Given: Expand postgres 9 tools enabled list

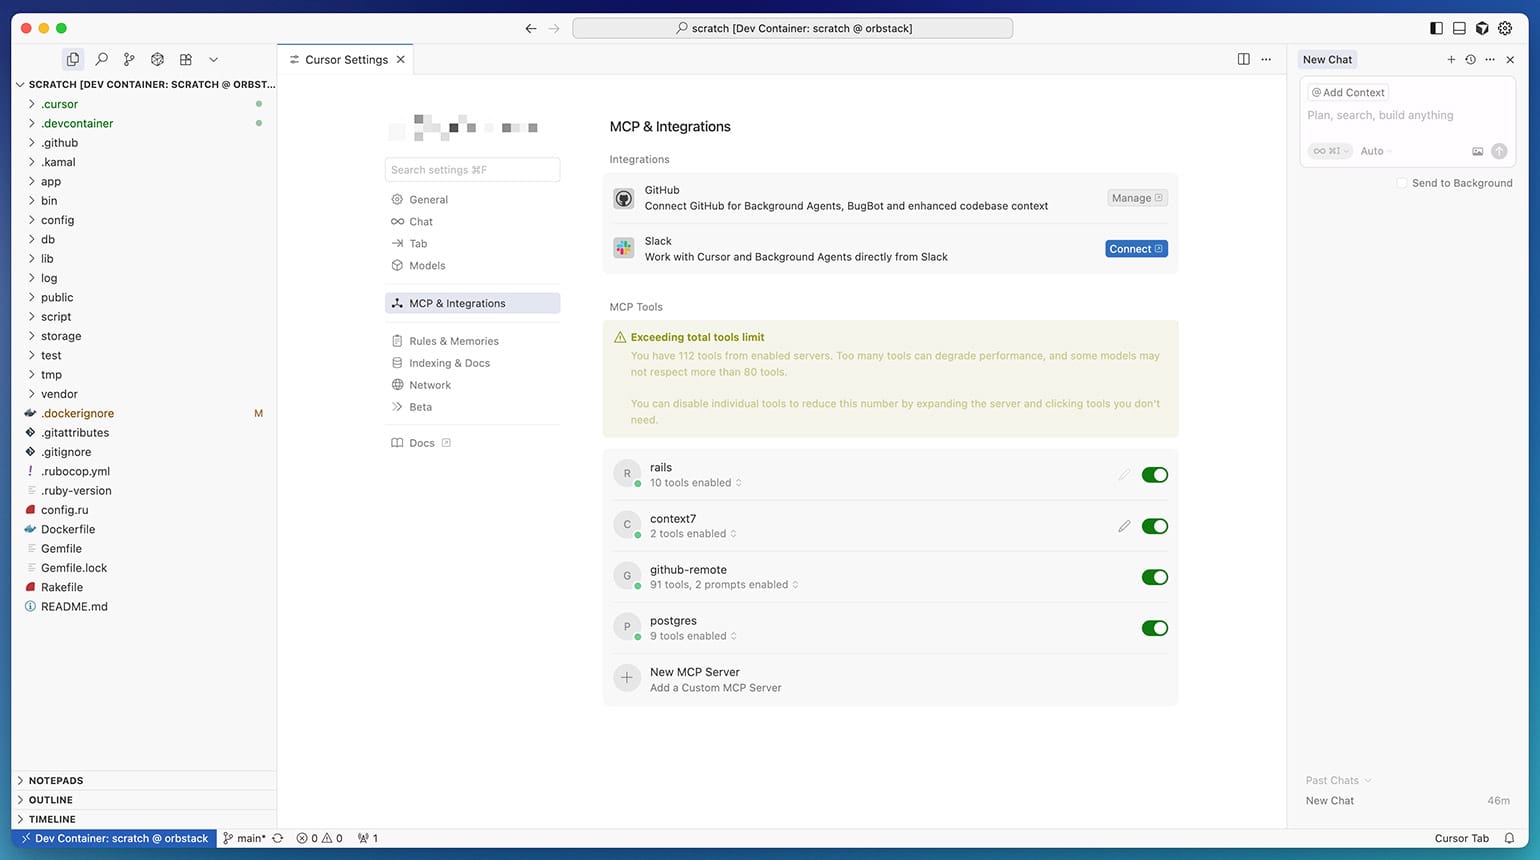Looking at the screenshot, I should click(692, 636).
